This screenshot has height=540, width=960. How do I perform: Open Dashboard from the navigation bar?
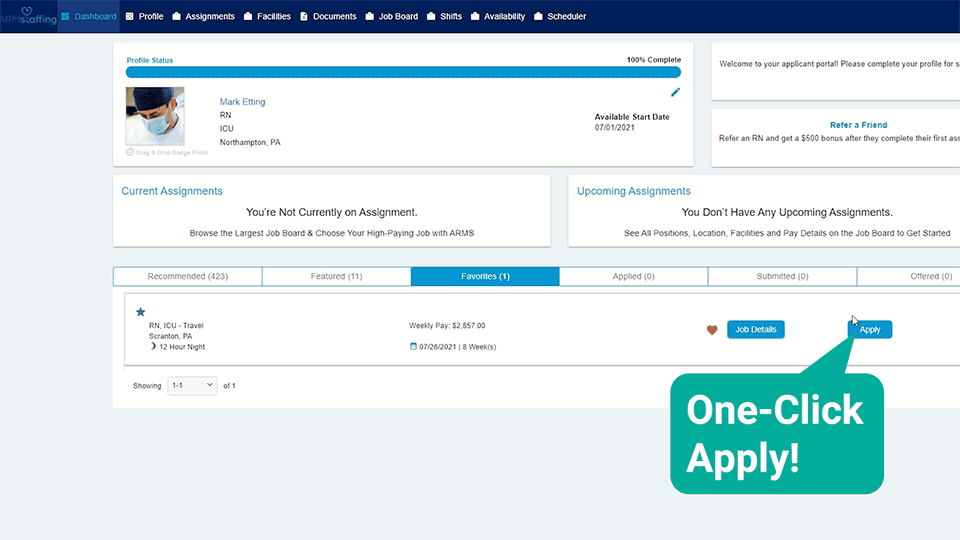89,16
